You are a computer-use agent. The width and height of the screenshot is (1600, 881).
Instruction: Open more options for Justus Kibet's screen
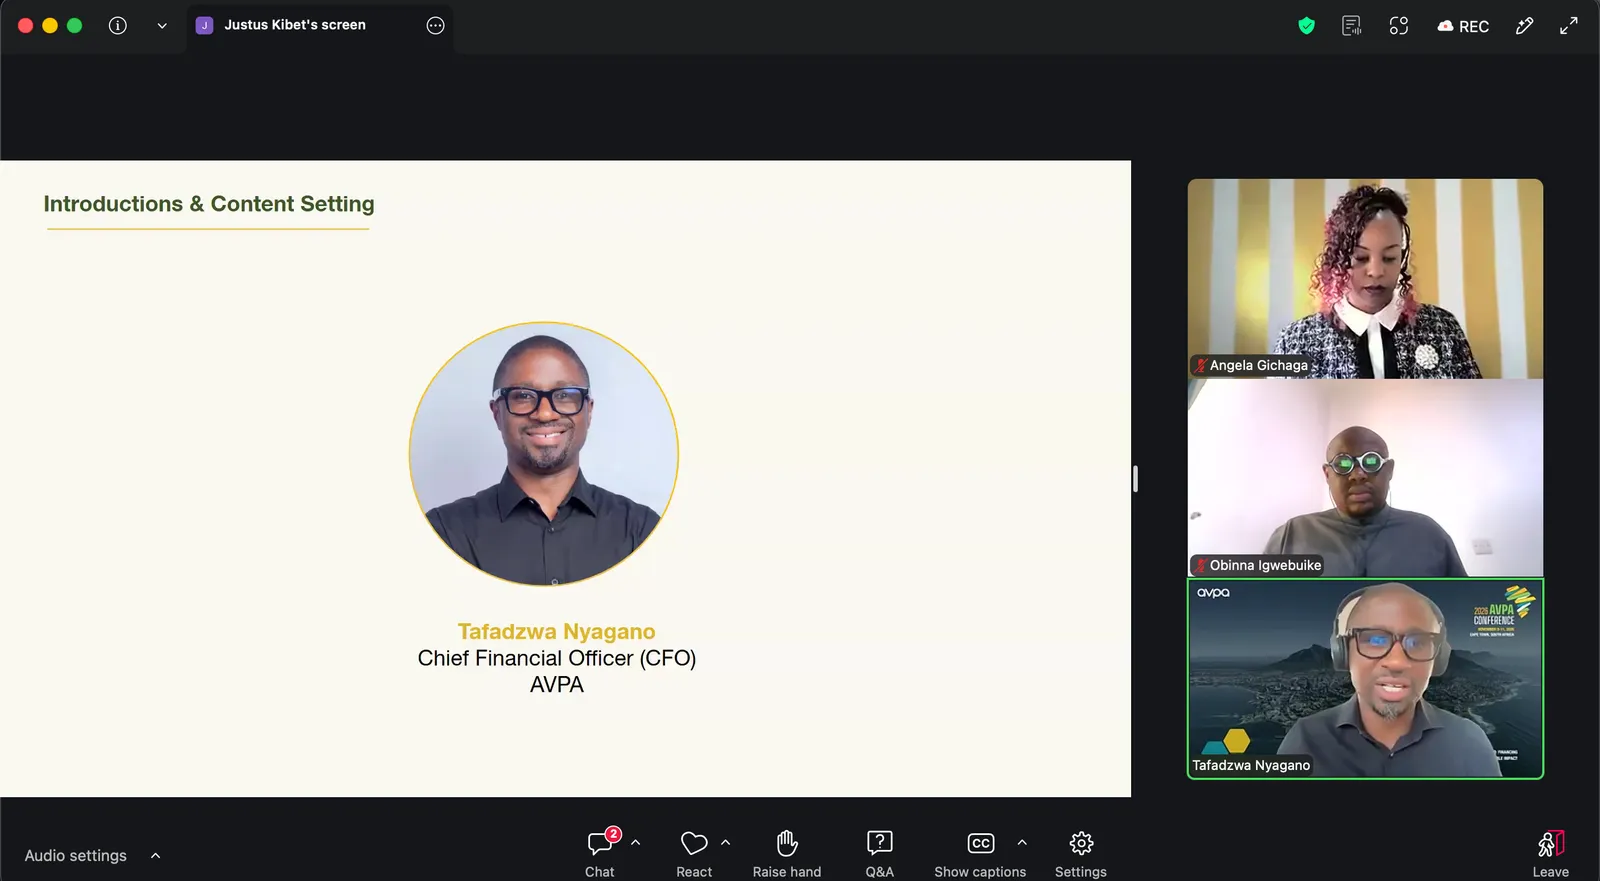435,26
